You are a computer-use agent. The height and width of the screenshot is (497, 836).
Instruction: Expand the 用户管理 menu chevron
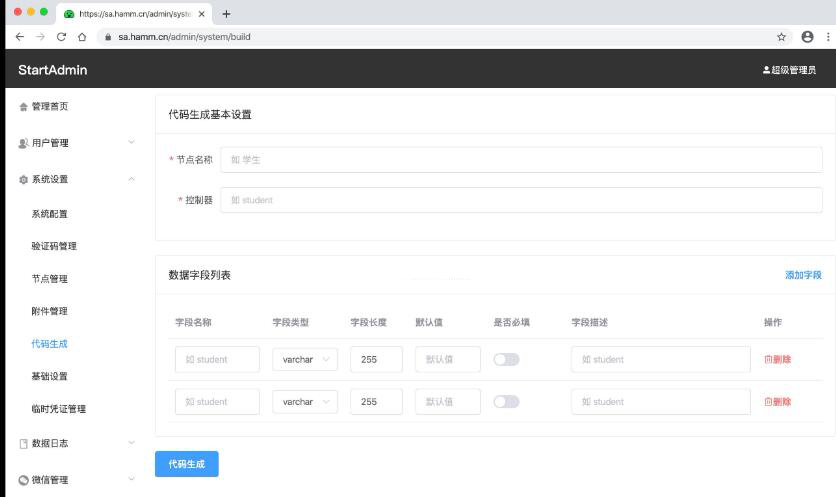click(x=131, y=142)
